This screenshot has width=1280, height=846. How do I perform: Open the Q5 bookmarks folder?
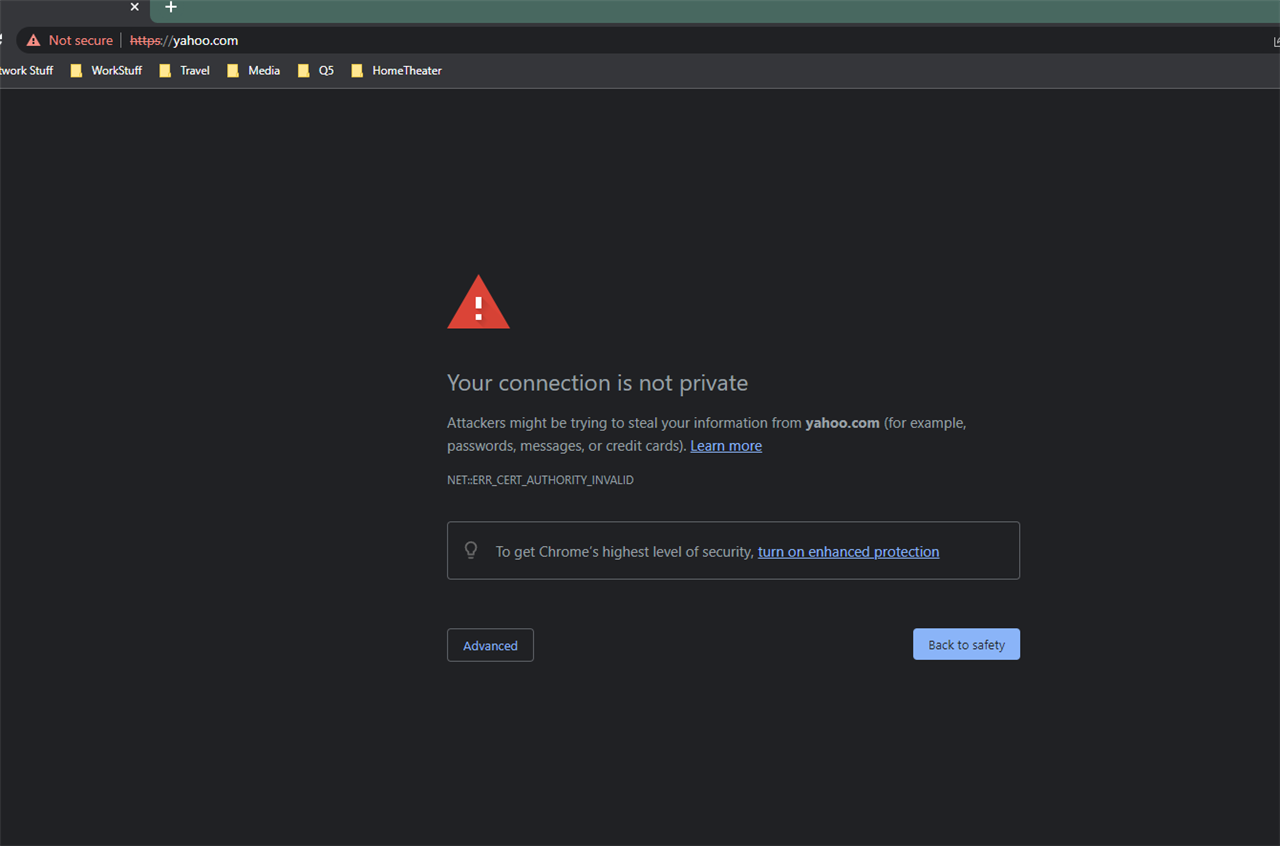point(316,70)
